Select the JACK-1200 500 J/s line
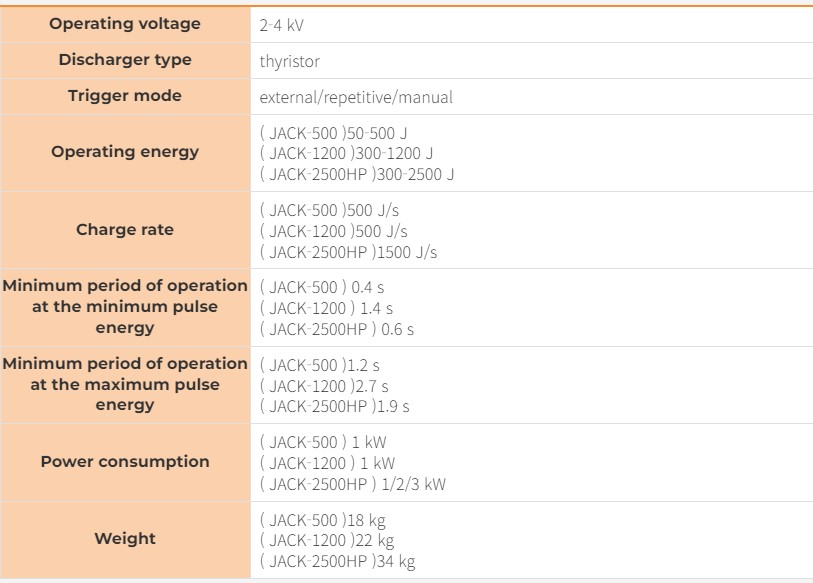 point(333,231)
